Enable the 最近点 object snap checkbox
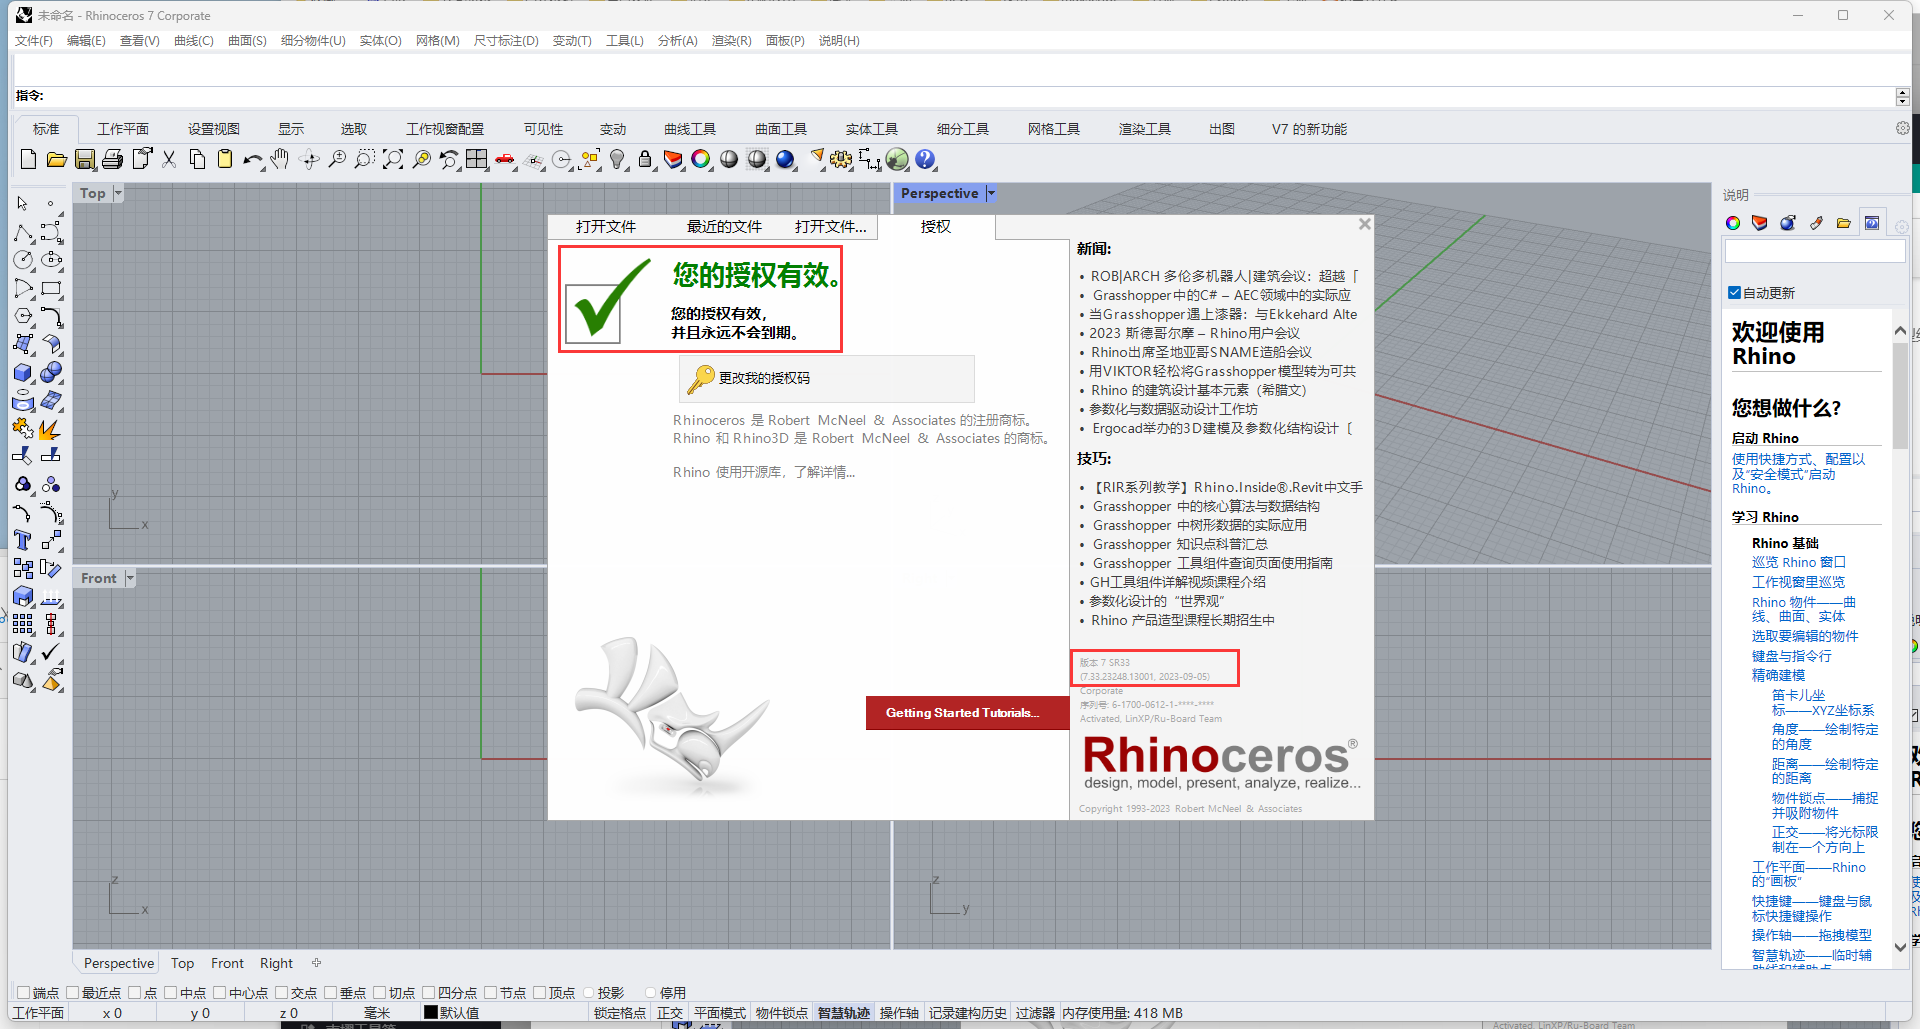 point(73,993)
